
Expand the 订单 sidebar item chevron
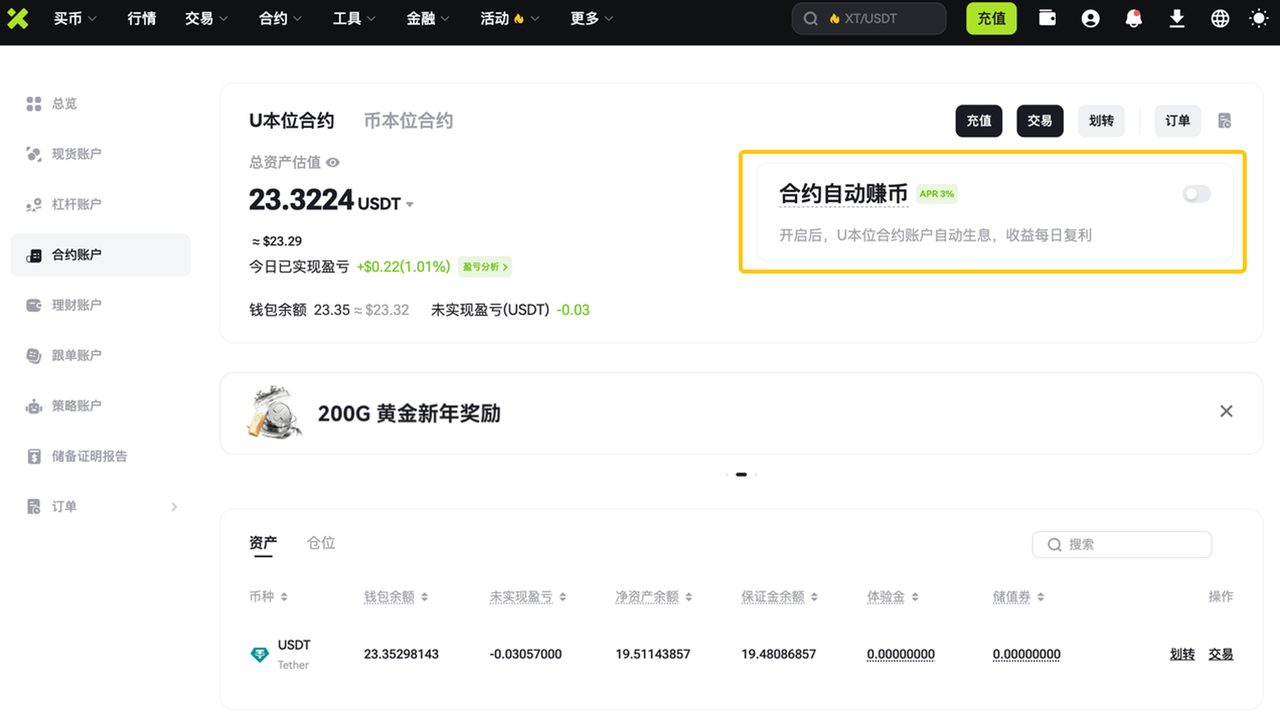click(174, 507)
